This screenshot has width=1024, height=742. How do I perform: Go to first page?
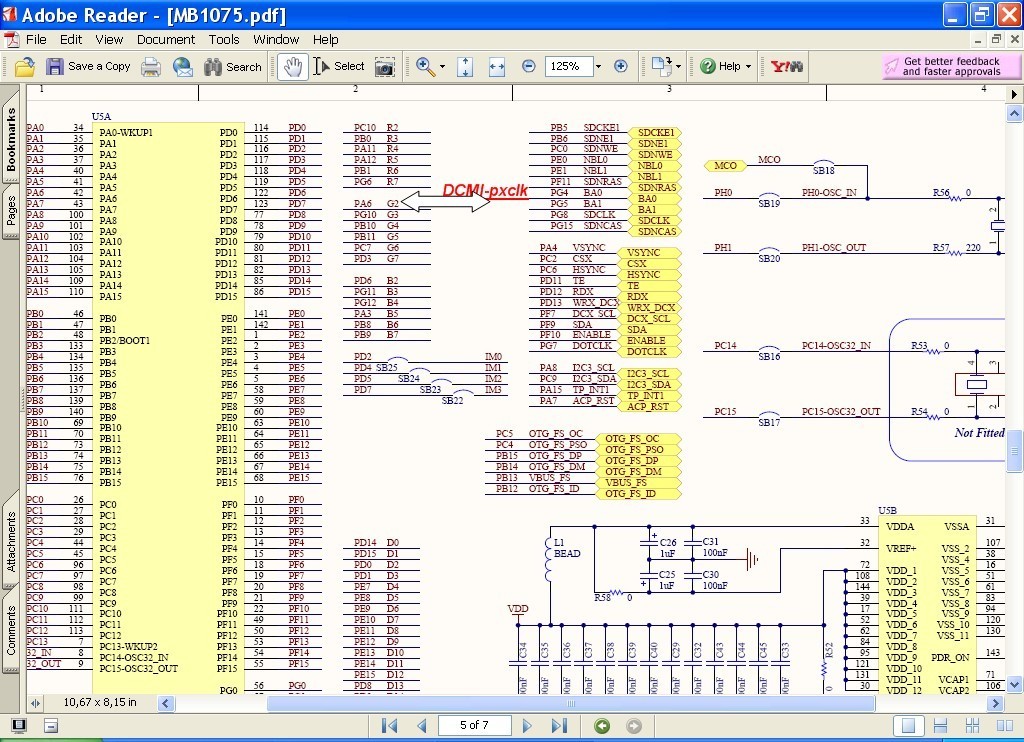click(x=389, y=725)
